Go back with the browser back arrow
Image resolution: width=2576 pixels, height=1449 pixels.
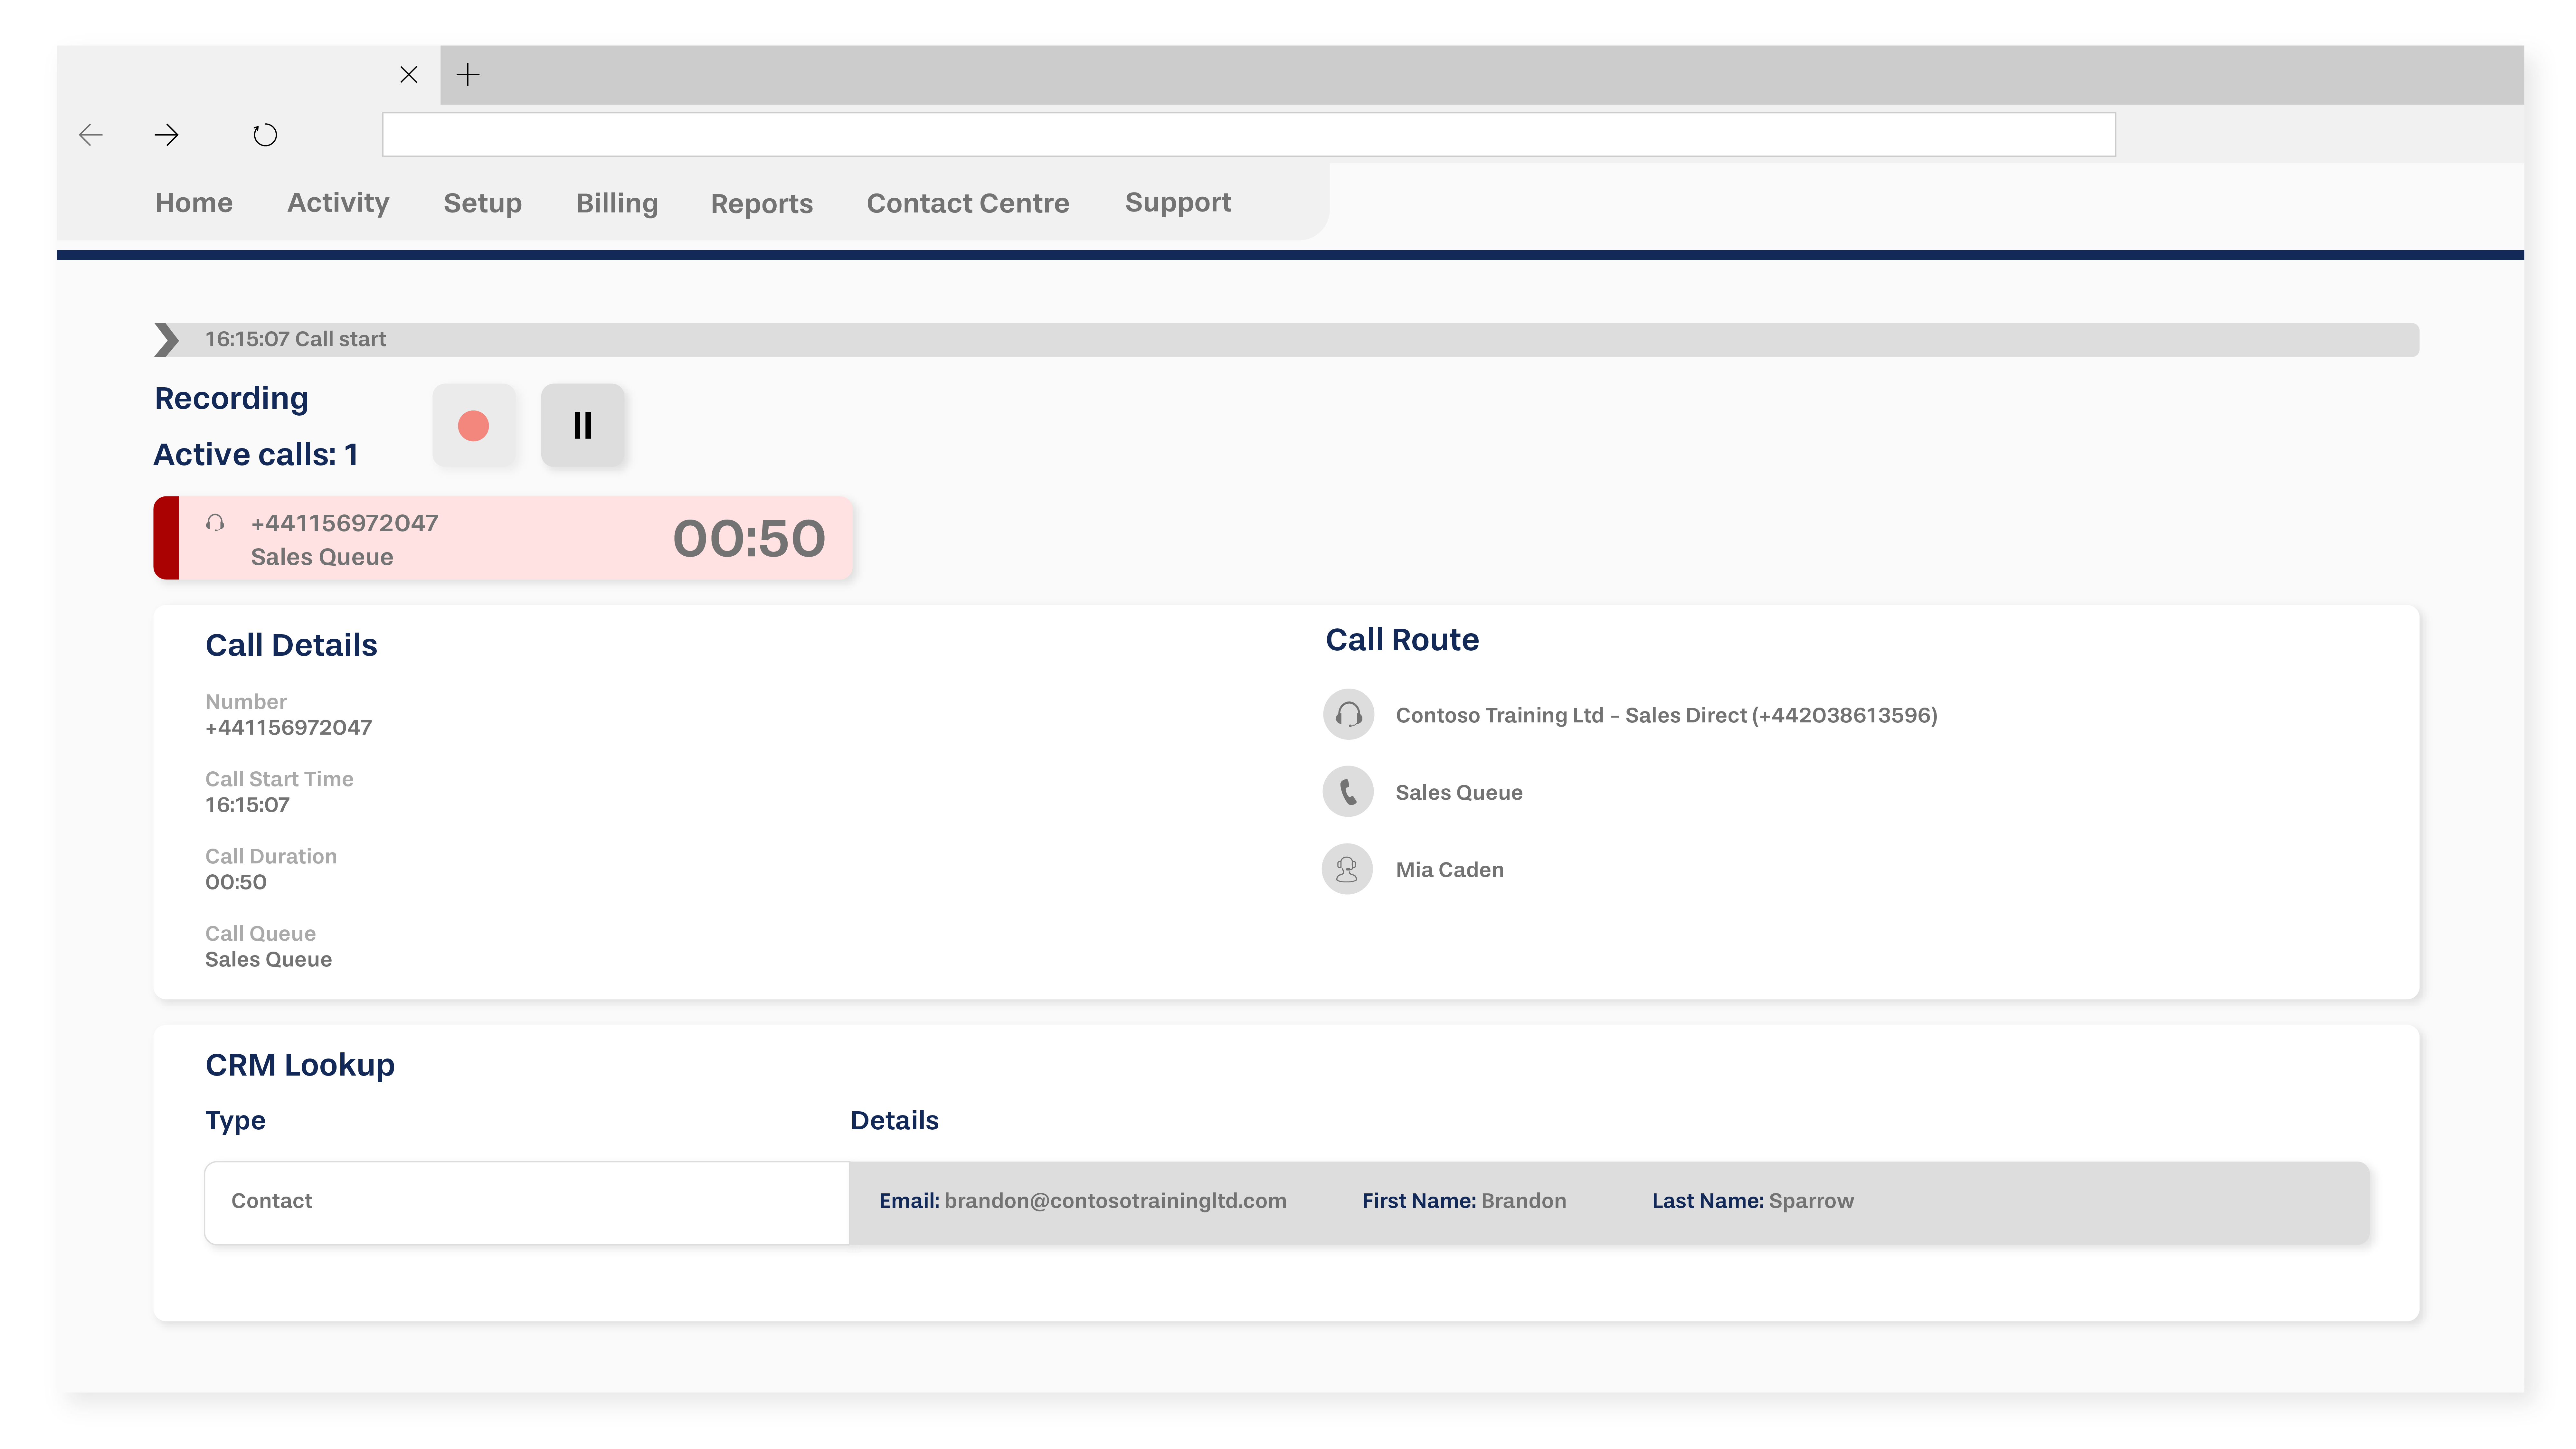pyautogui.click(x=91, y=135)
